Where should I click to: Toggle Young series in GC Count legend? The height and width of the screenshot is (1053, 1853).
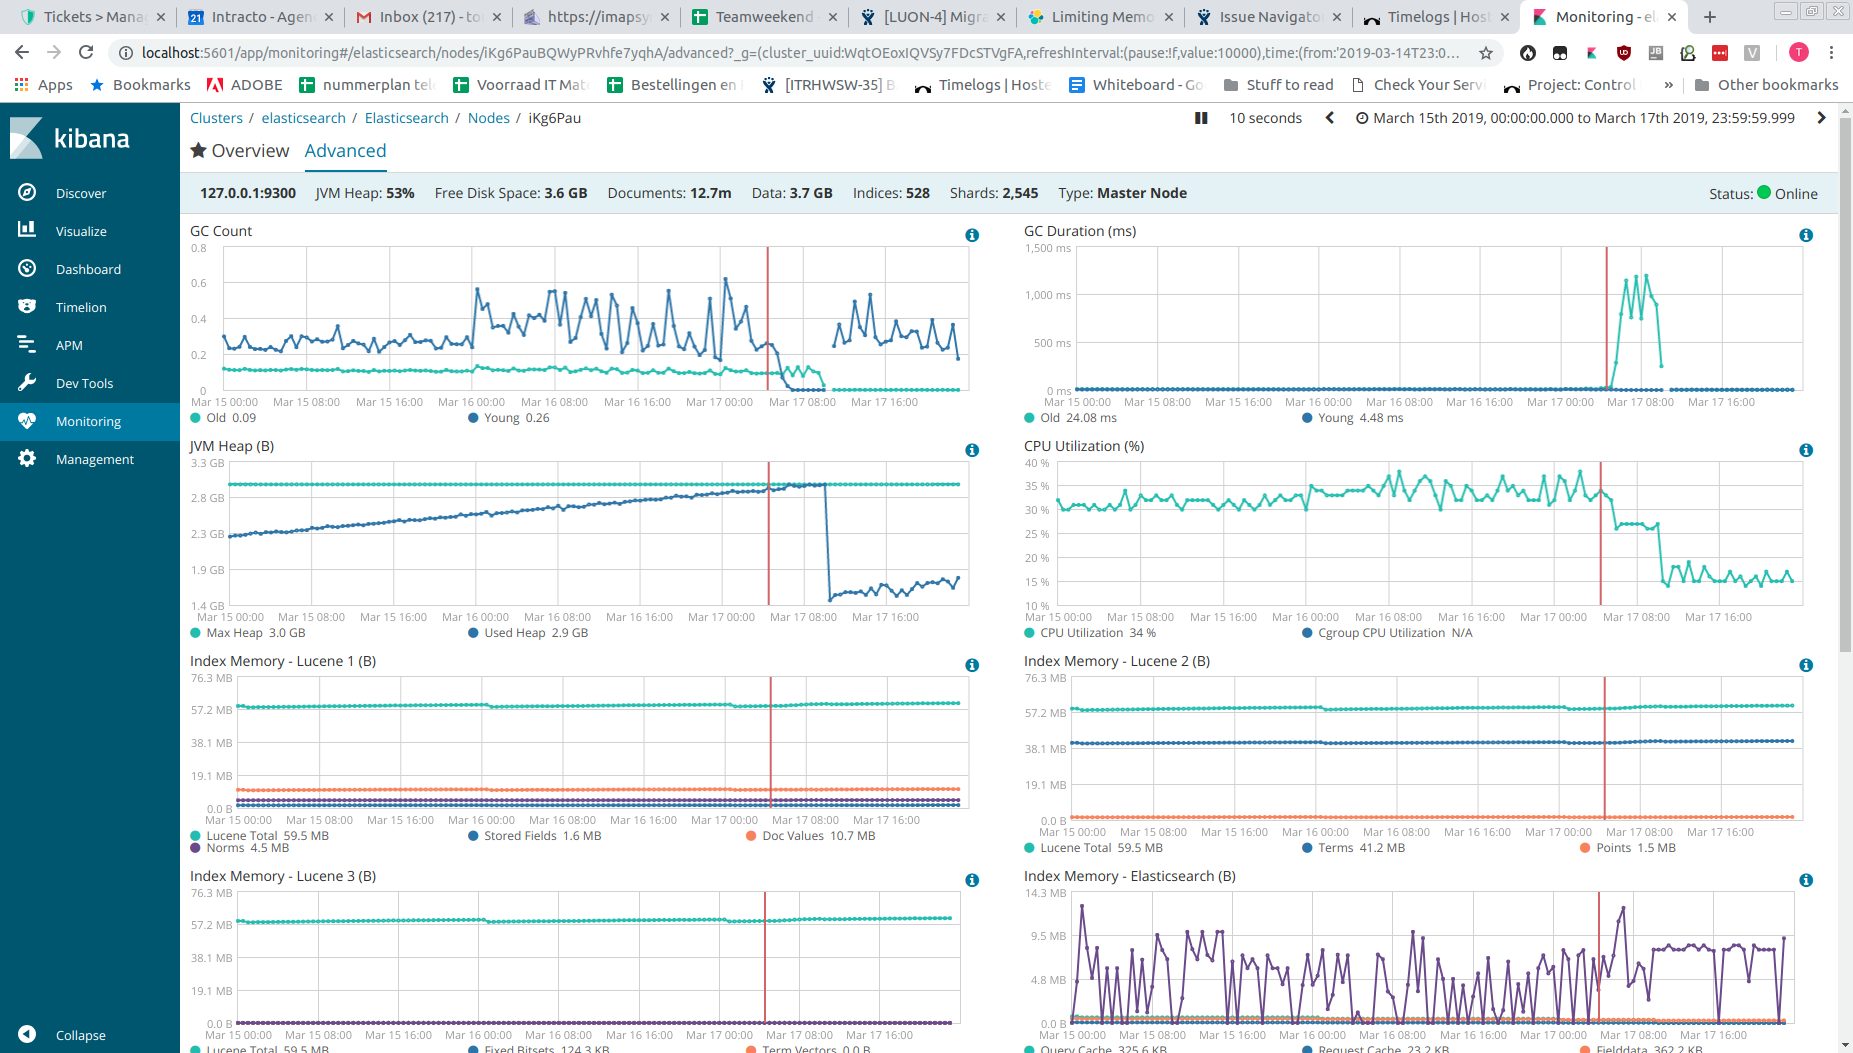point(509,418)
